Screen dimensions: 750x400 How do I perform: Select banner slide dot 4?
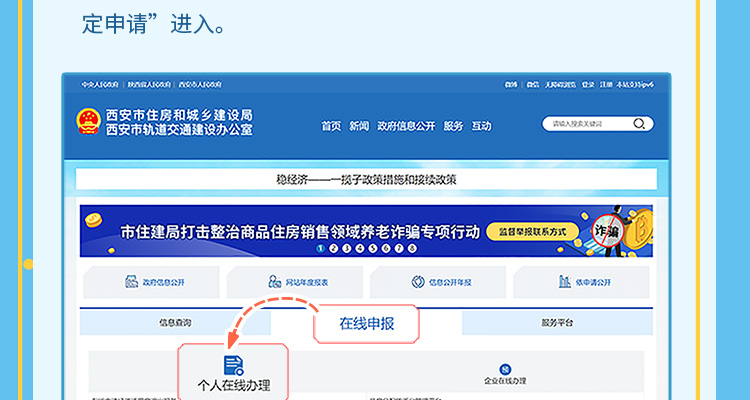[x=360, y=249]
